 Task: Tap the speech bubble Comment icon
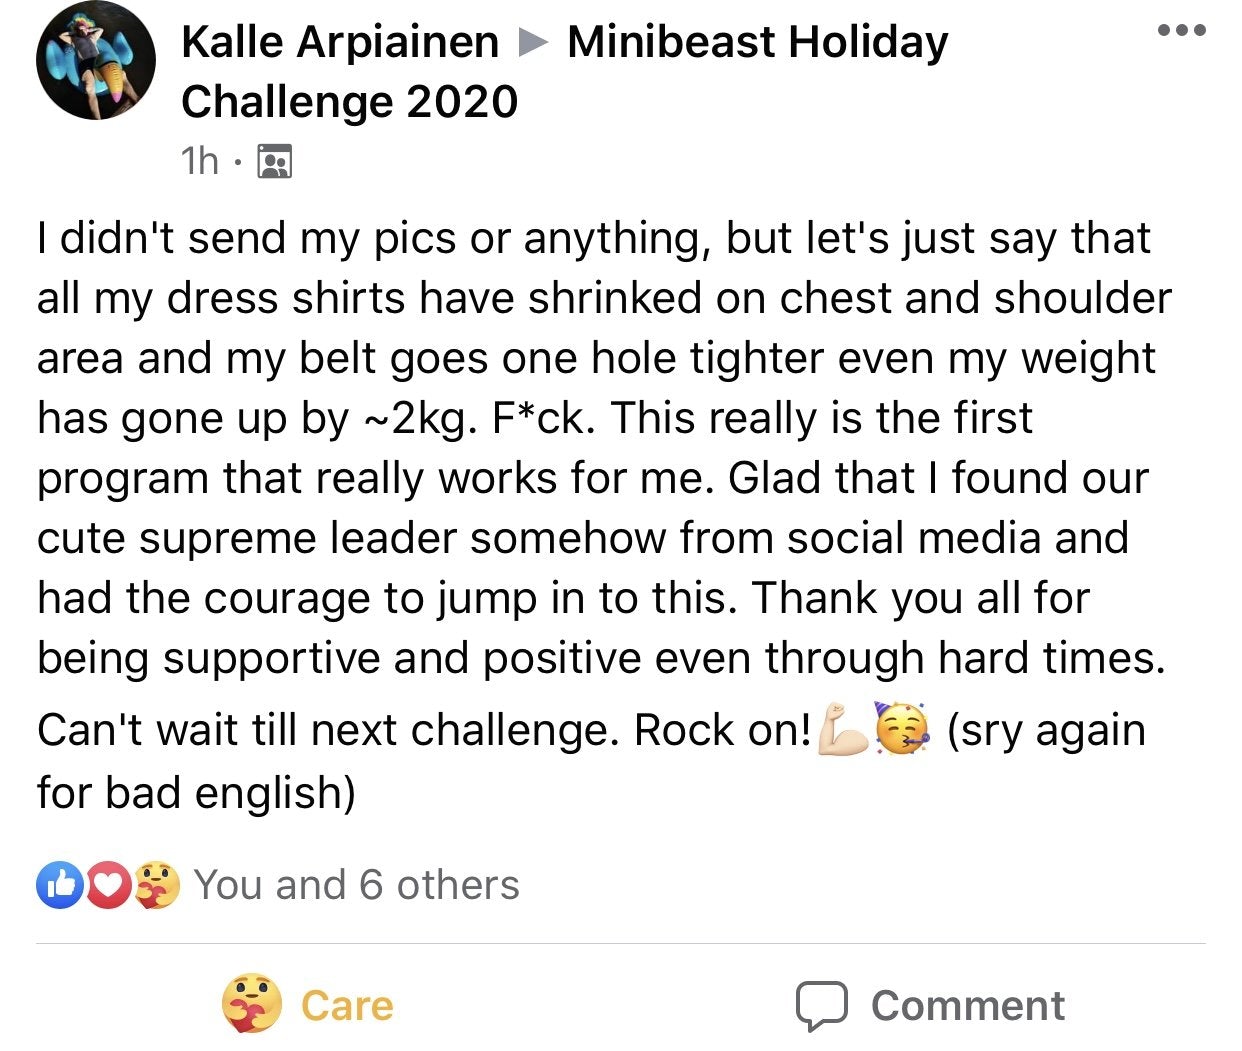tap(821, 1005)
